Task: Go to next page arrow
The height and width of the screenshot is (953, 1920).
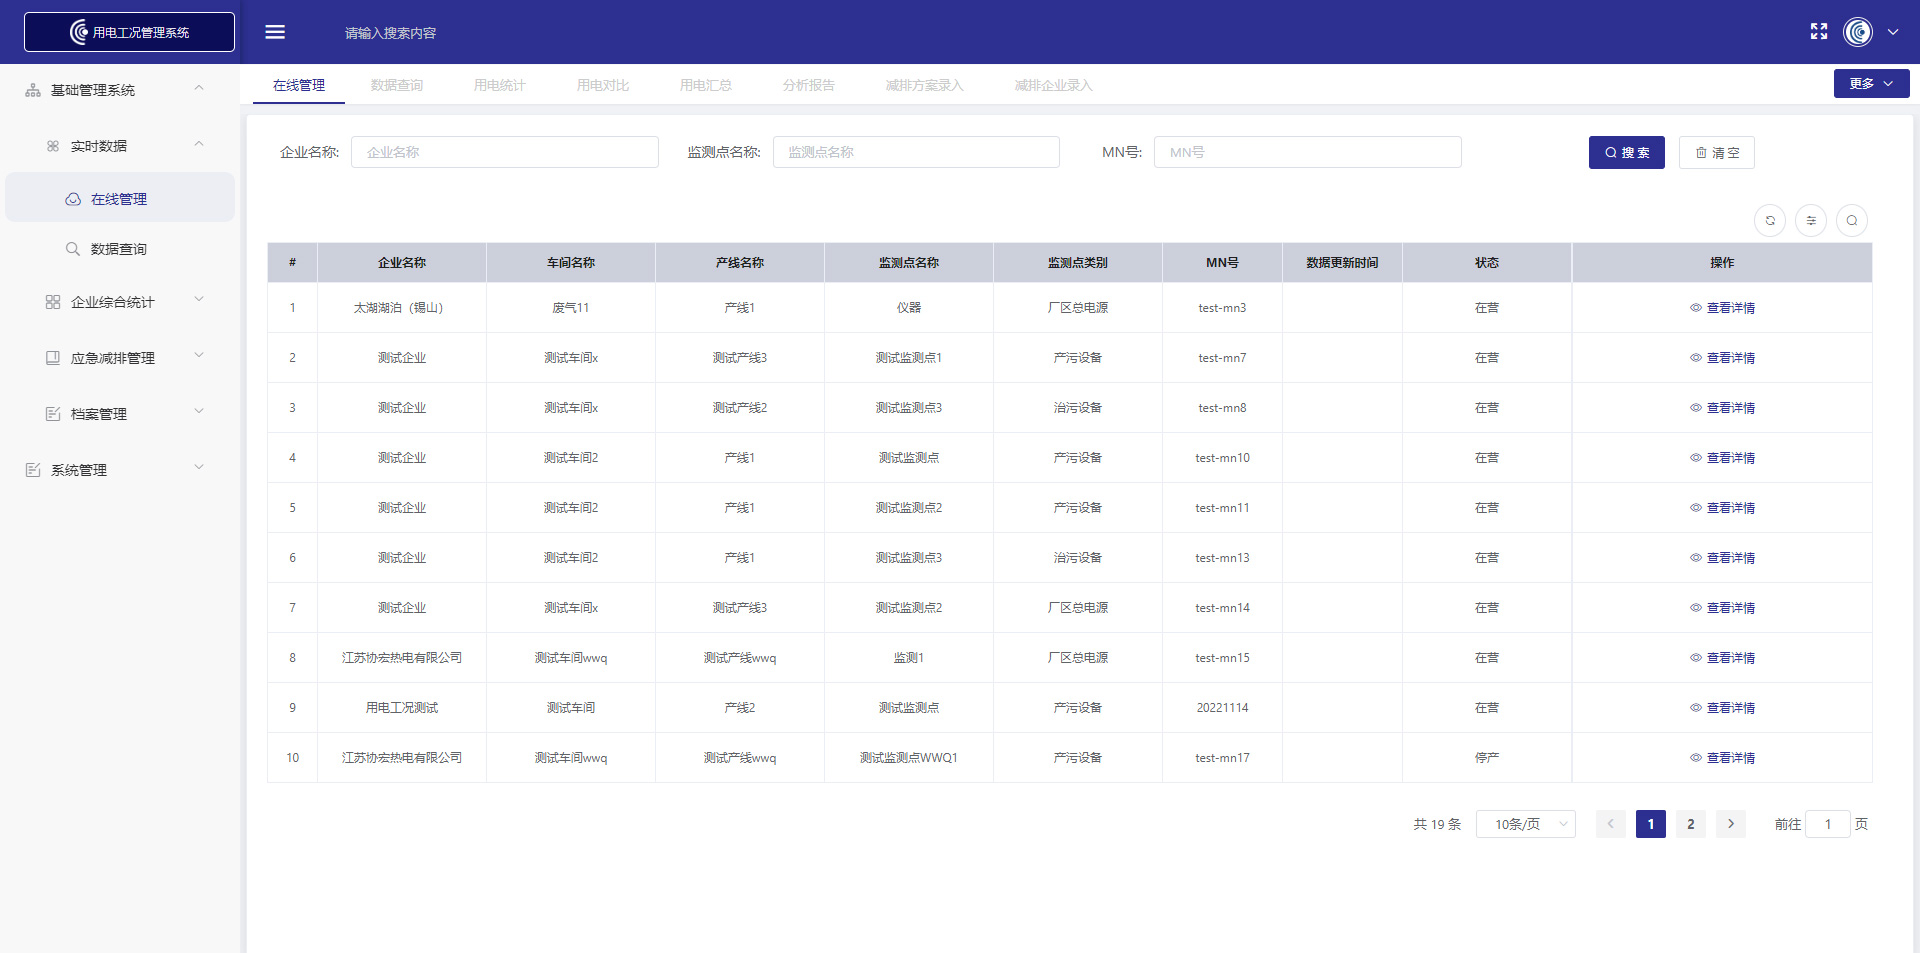Action: point(1730,824)
